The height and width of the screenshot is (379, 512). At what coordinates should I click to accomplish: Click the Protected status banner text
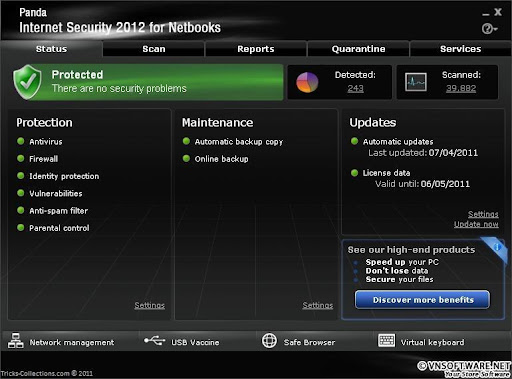coord(77,75)
